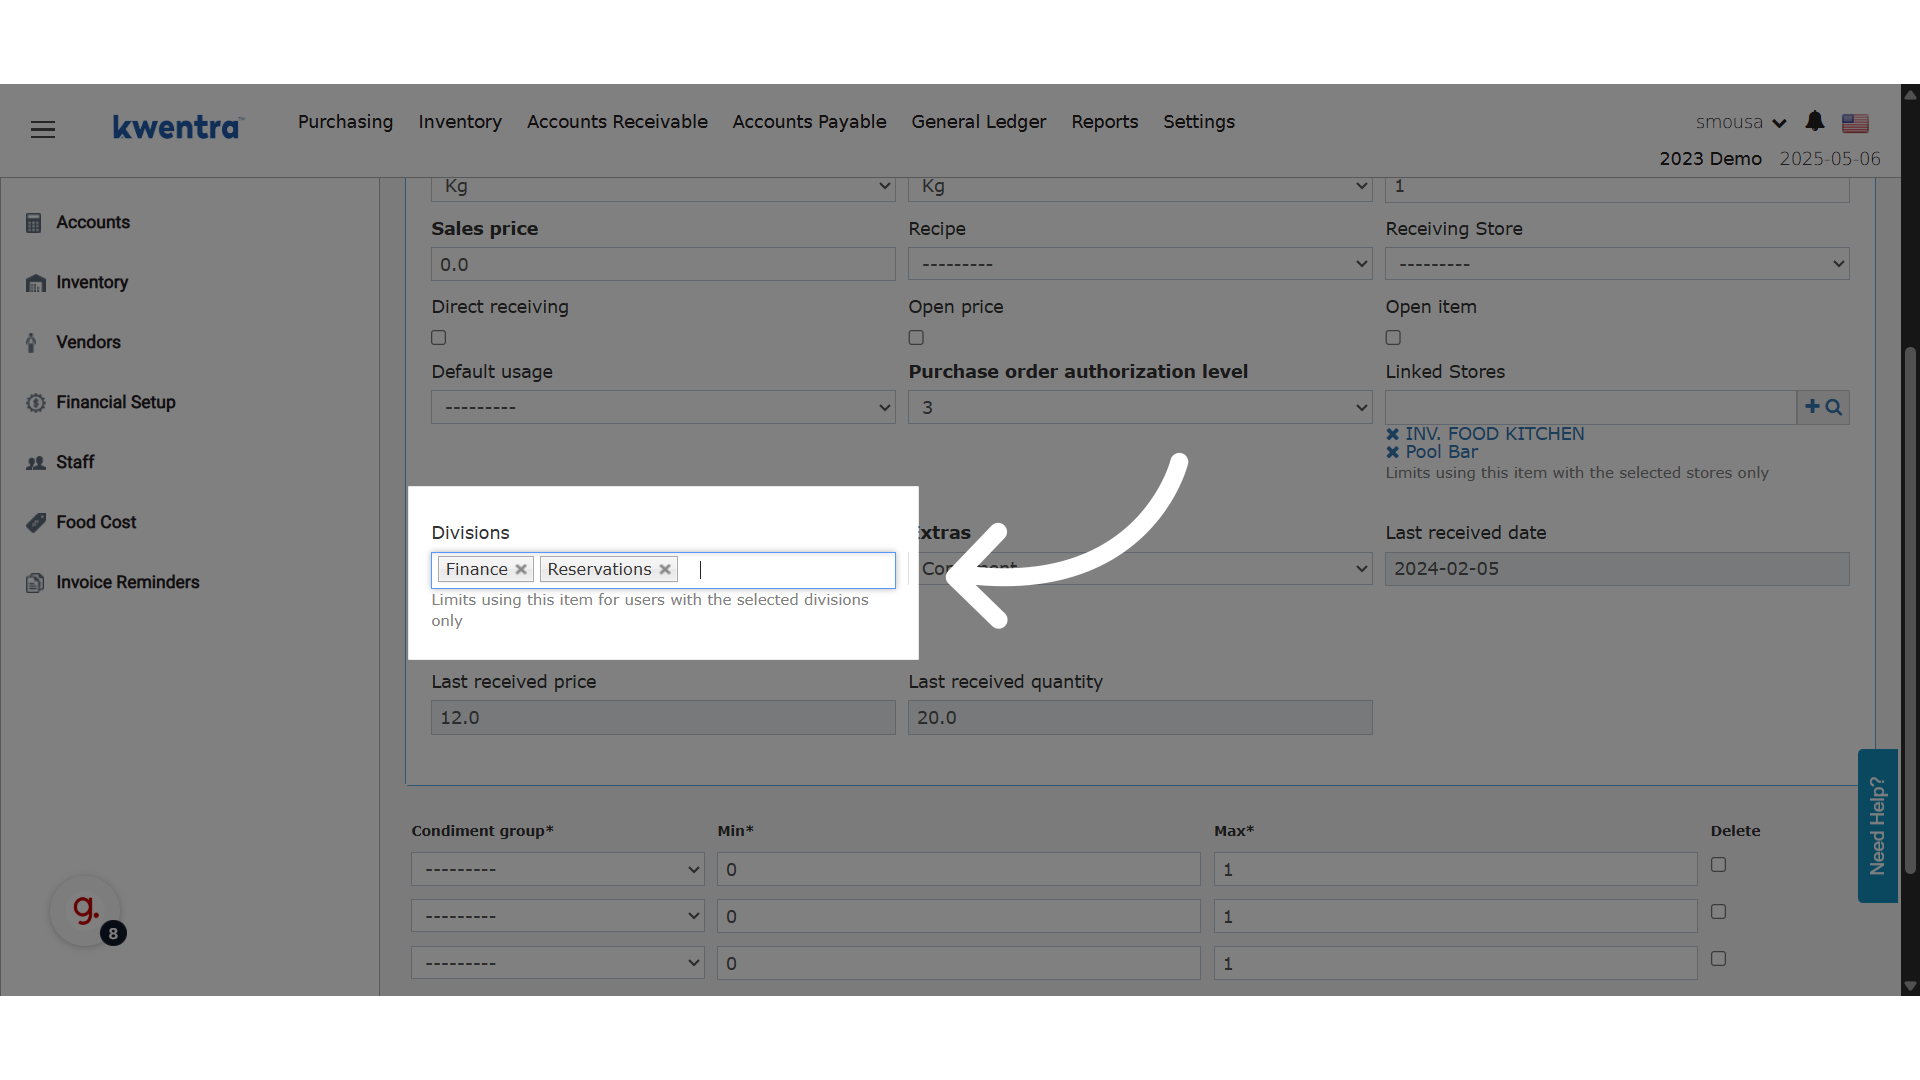1920x1080 pixels.
Task: Open the Recipe dropdown
Action: 1140,264
